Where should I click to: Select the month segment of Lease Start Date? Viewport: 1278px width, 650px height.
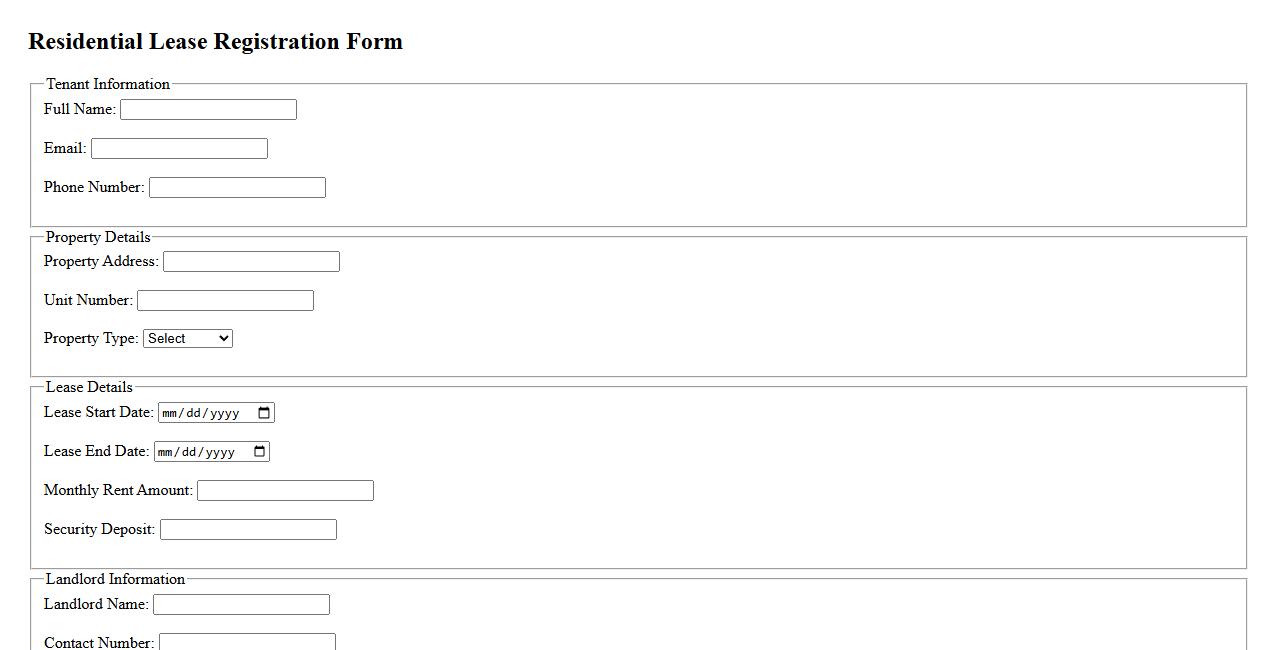[x=169, y=414]
